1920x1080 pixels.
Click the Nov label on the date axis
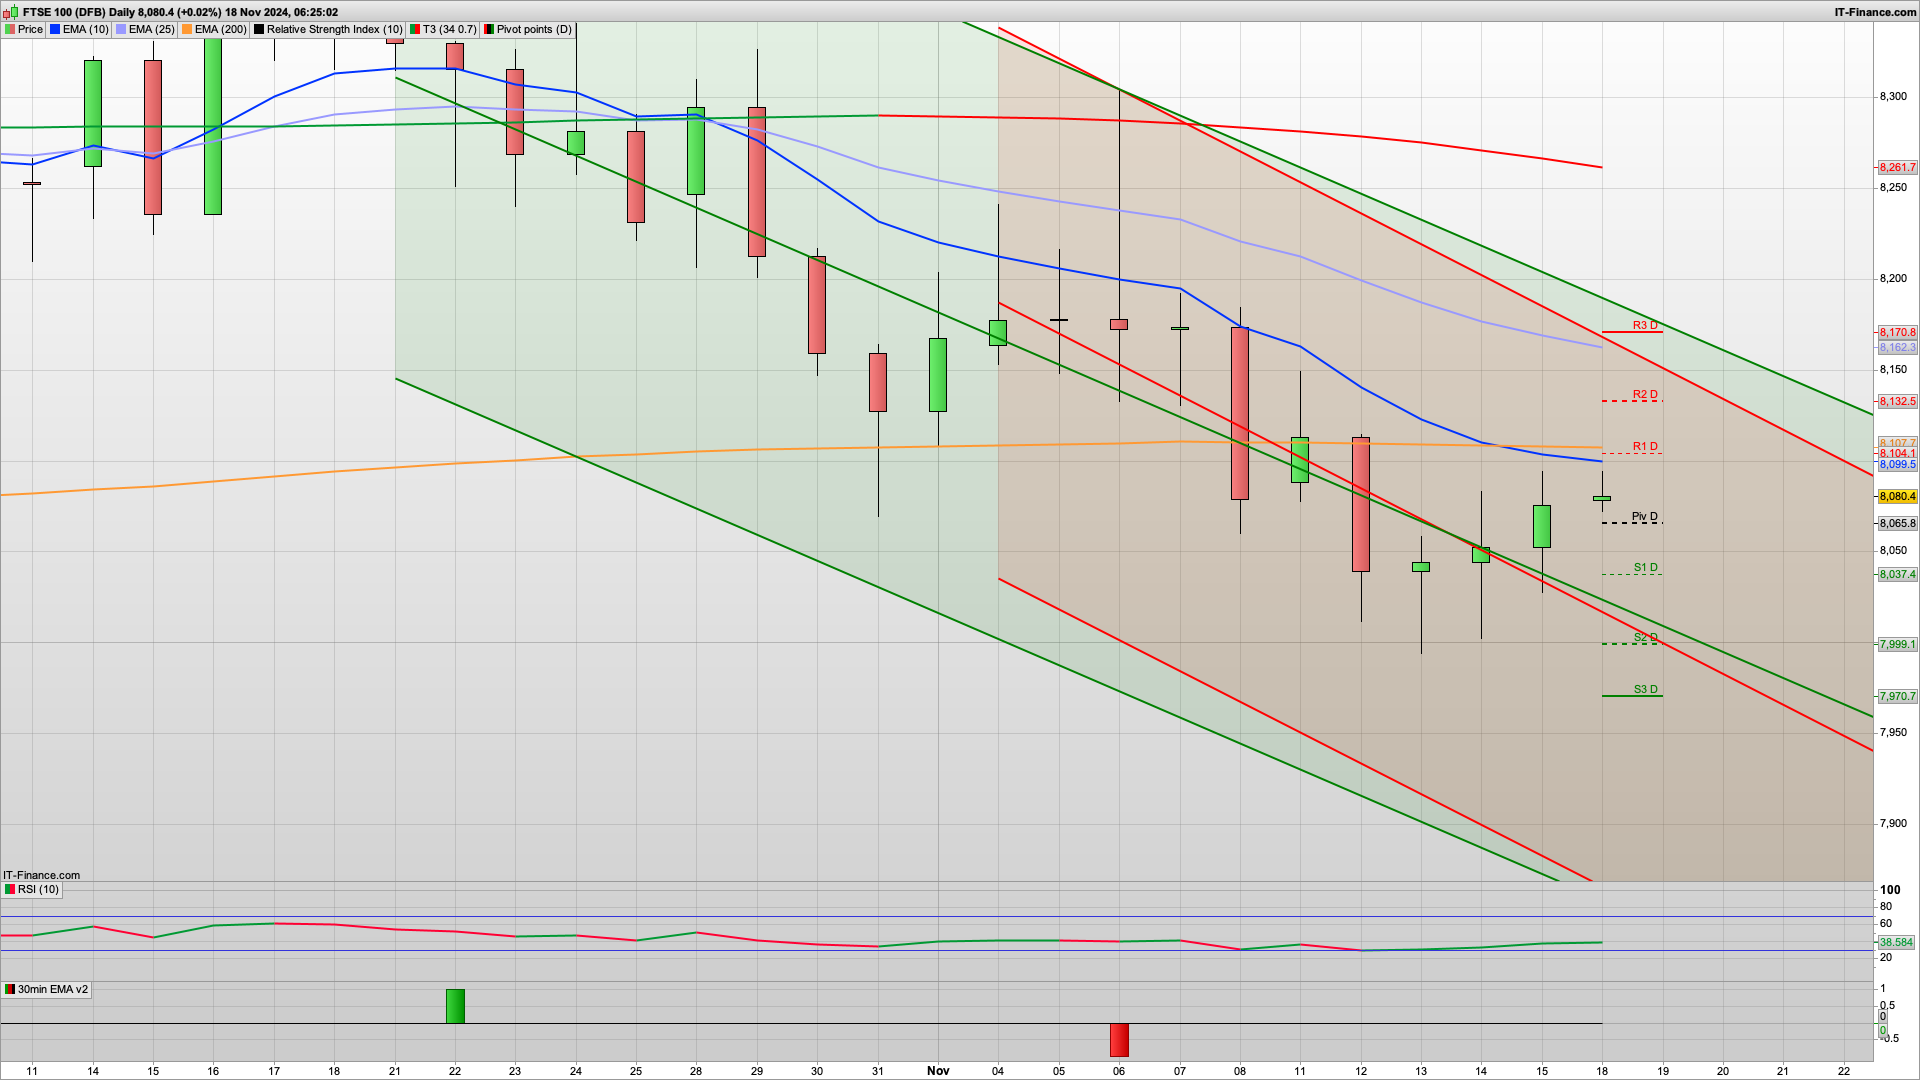(938, 1070)
